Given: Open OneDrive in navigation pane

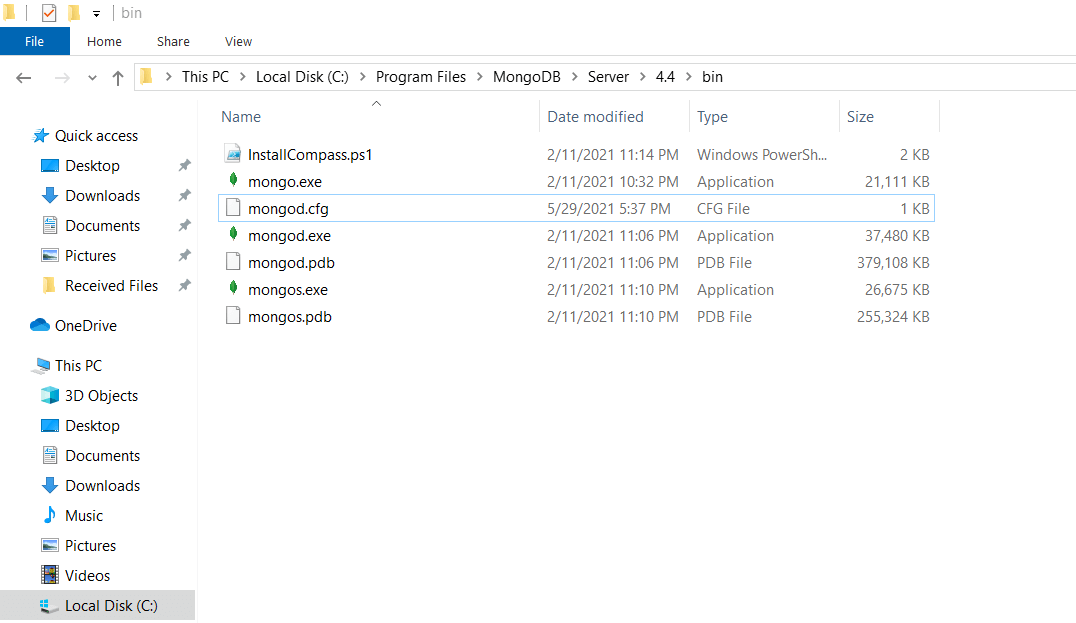Looking at the screenshot, I should click(86, 326).
